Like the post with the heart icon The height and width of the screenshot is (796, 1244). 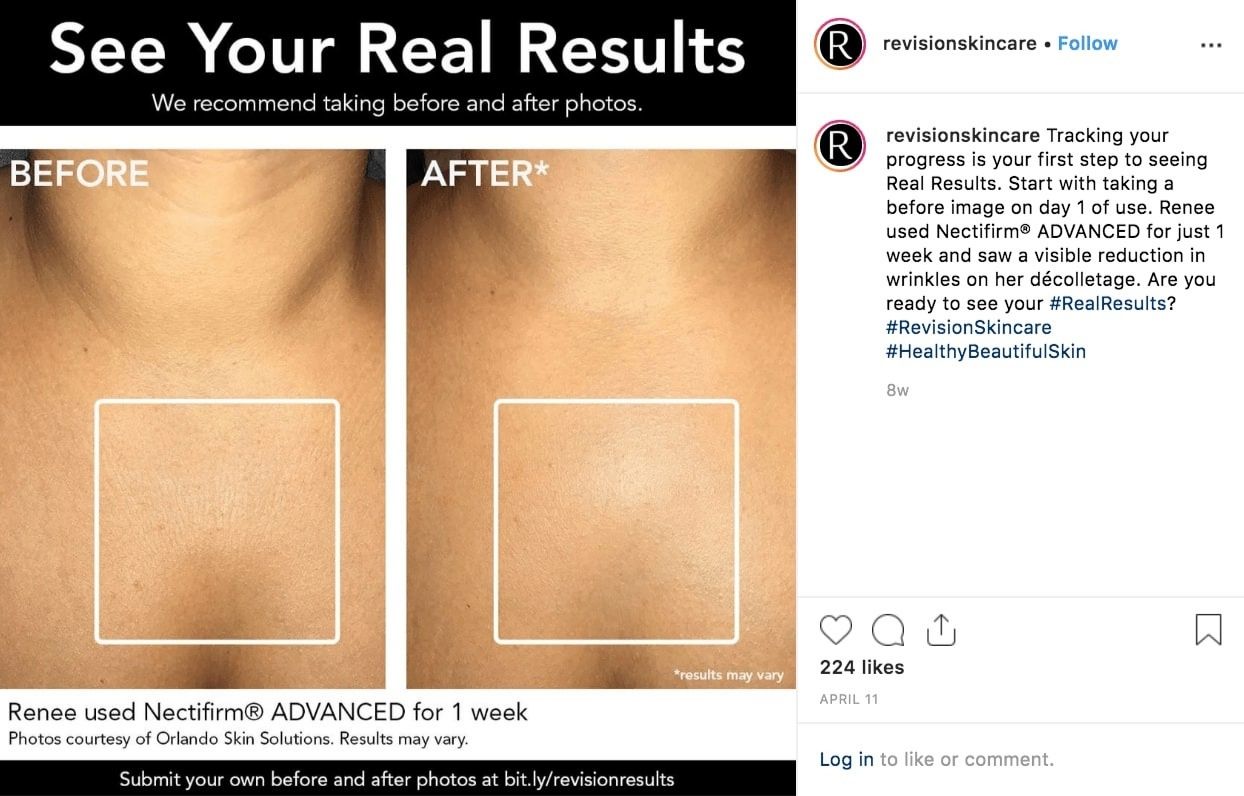point(836,630)
